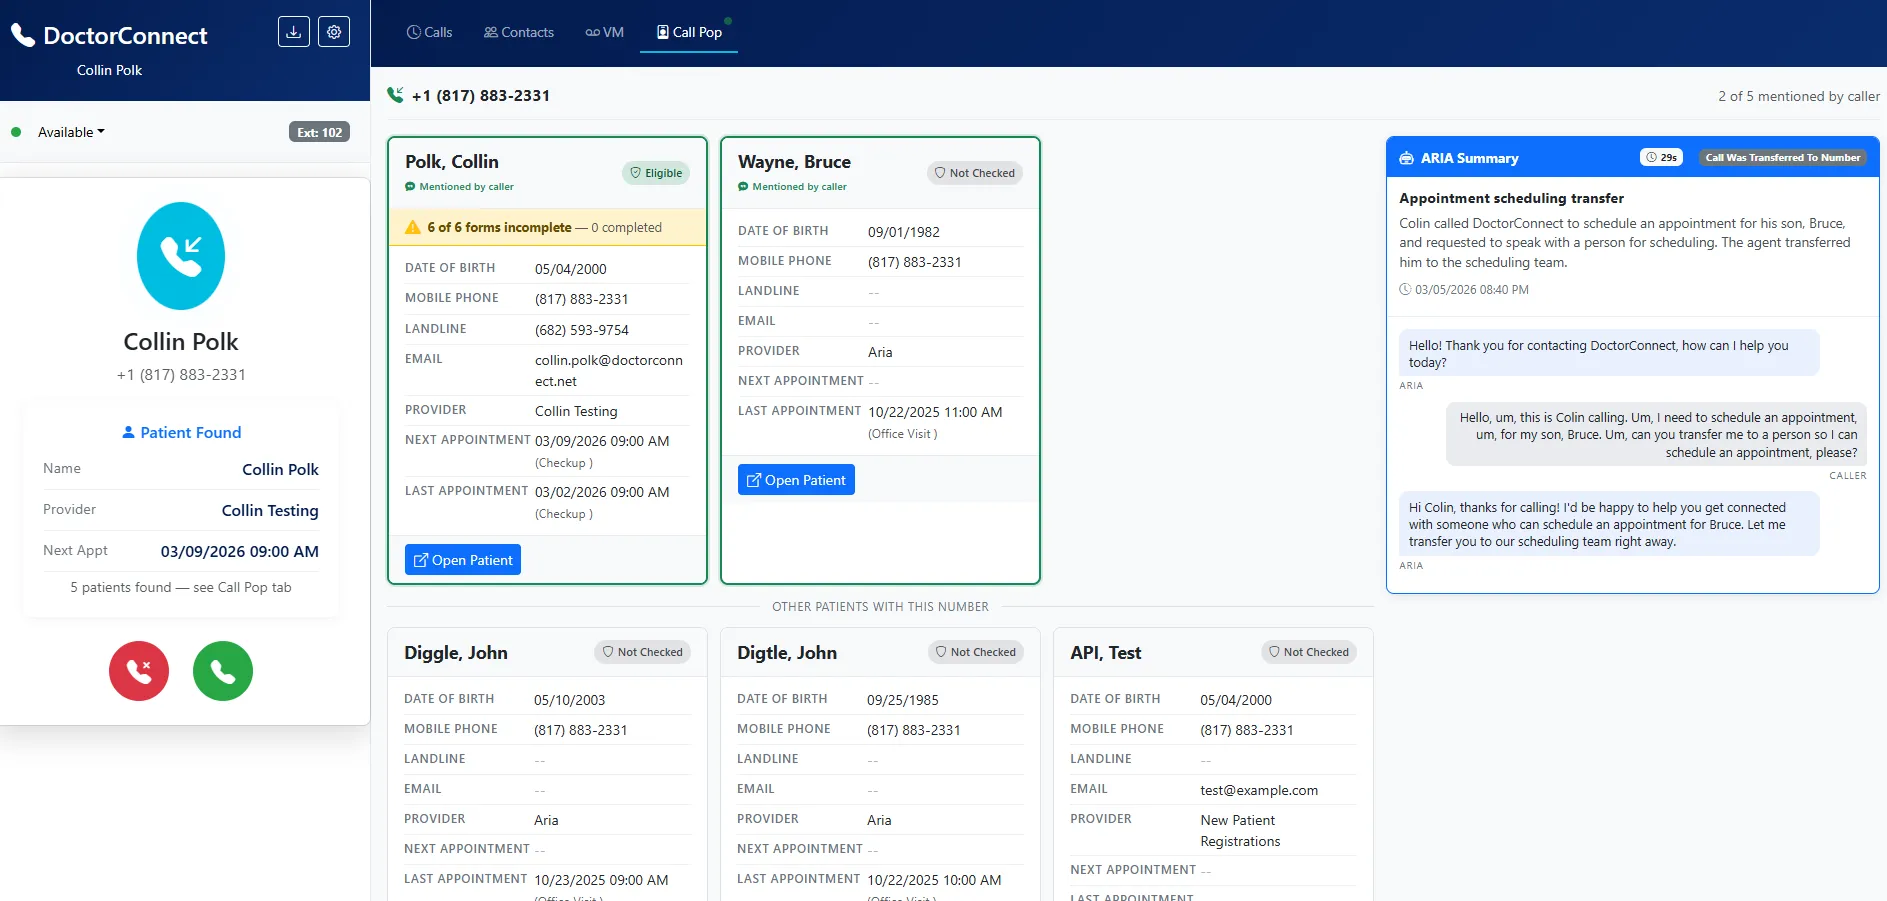Click the Ext: 102 badge
This screenshot has width=1887, height=901.
click(319, 132)
